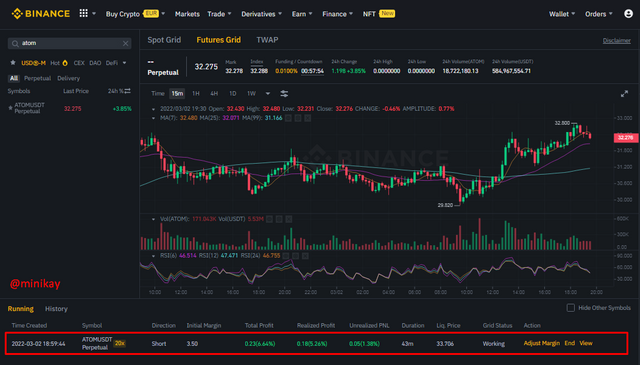Image resolution: width=640 pixels, height=365 pixels.
Task: Click the Binance logo
Action: (x=41, y=13)
